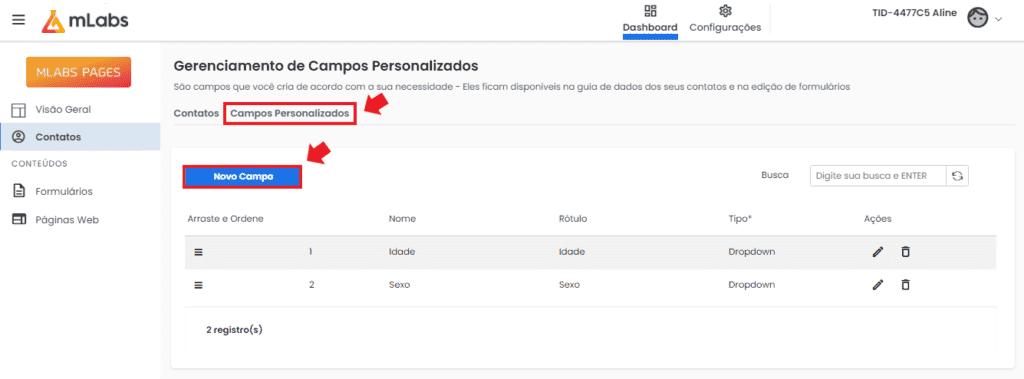1024x379 pixels.
Task: Click Dropdown type in Idade row
Action: click(752, 252)
